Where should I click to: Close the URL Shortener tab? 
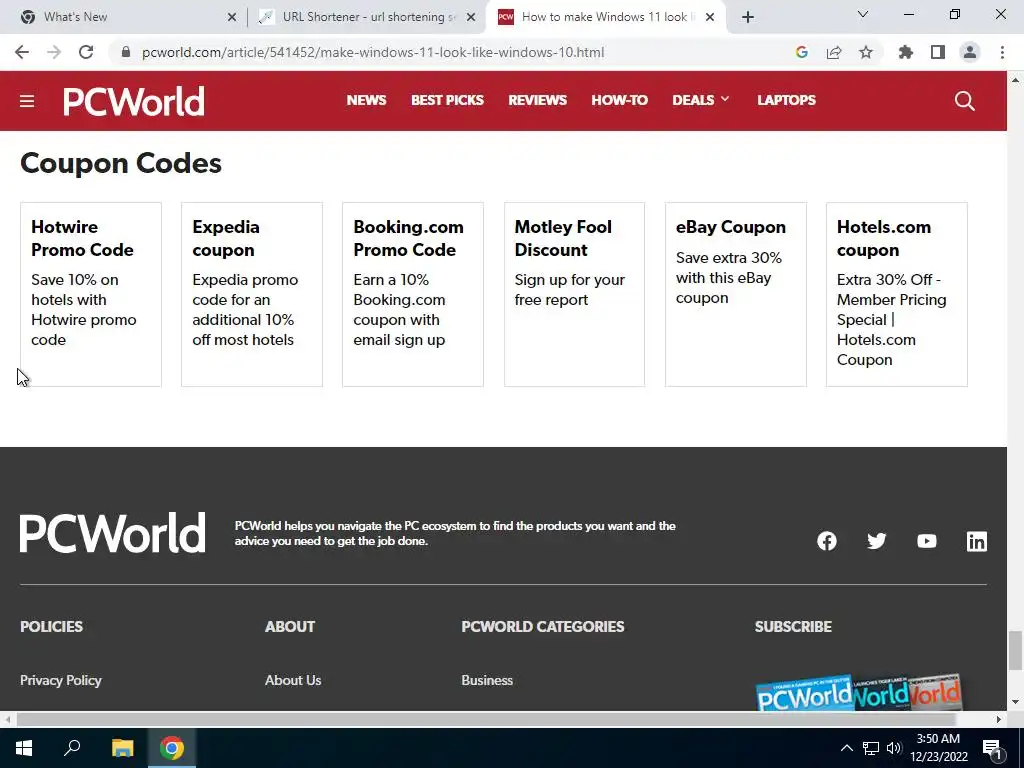click(471, 17)
